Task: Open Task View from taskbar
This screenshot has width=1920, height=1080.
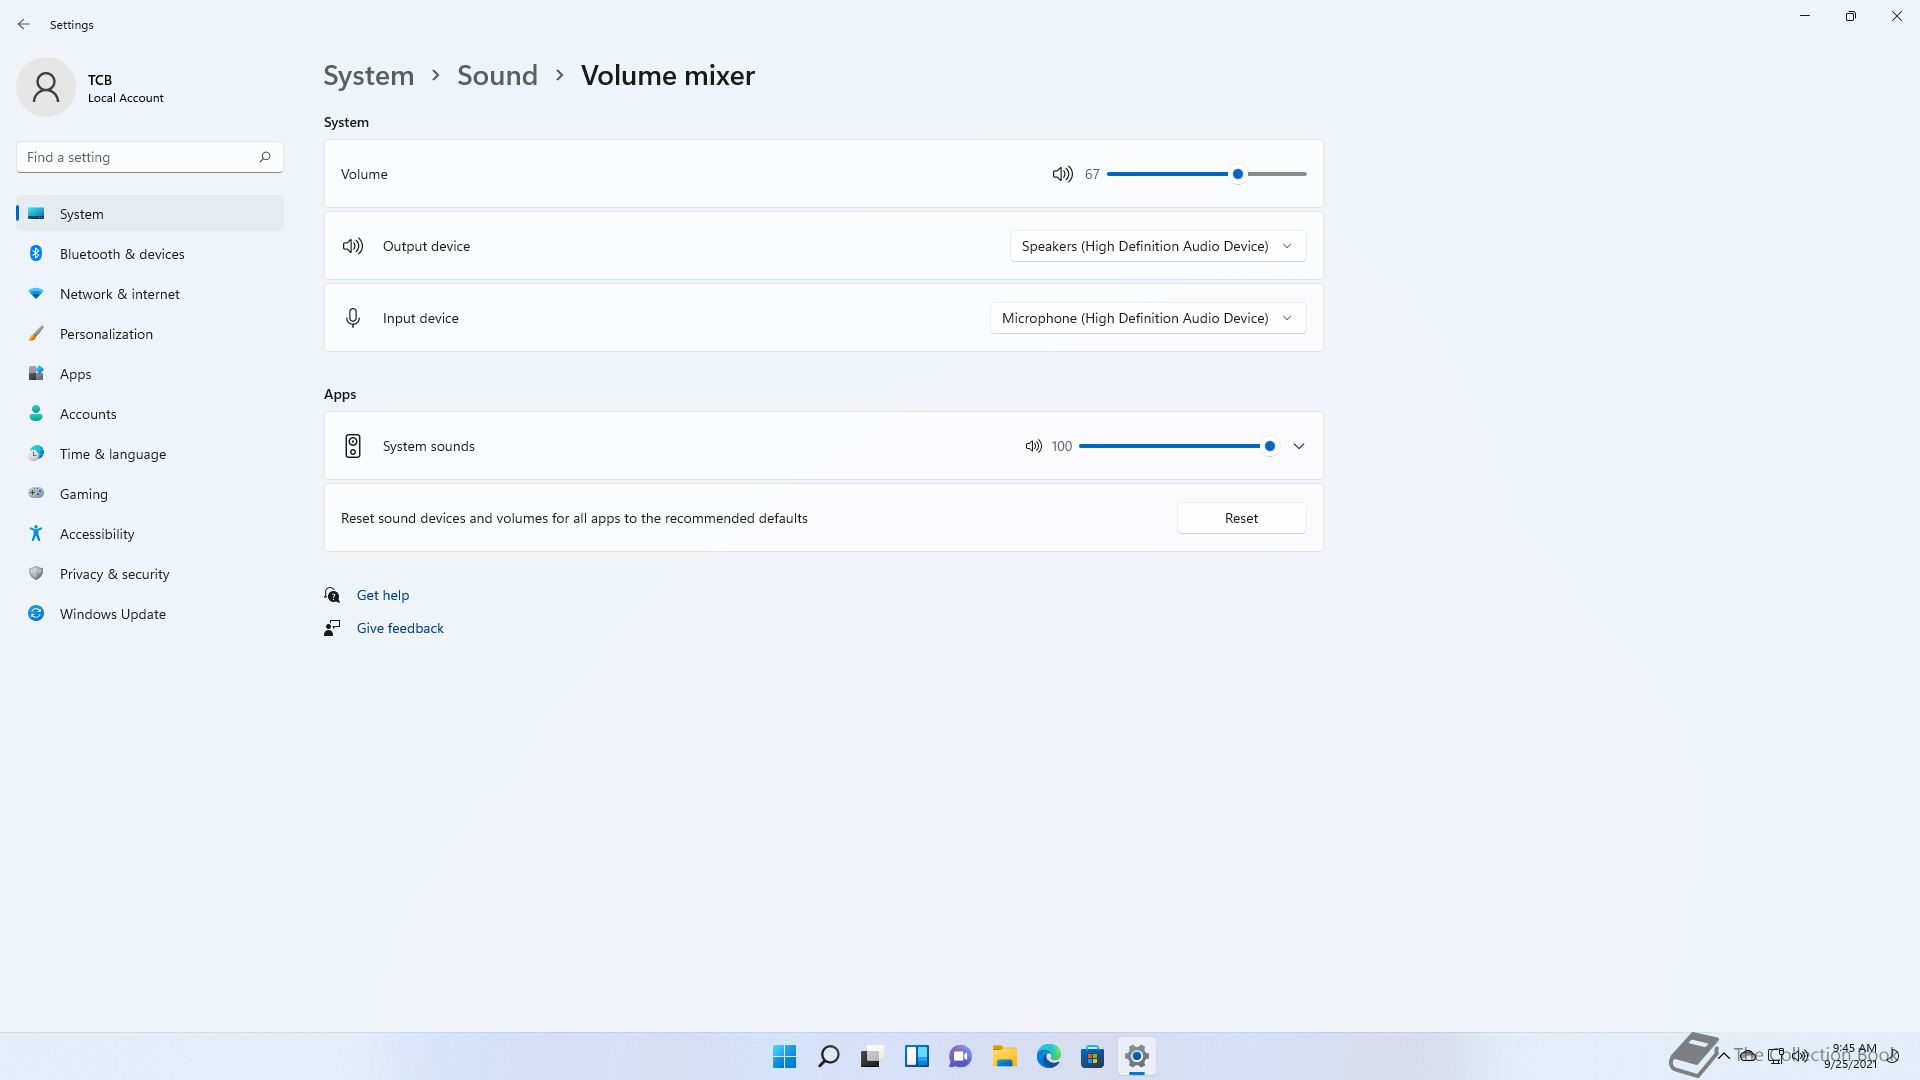Action: point(873,1056)
